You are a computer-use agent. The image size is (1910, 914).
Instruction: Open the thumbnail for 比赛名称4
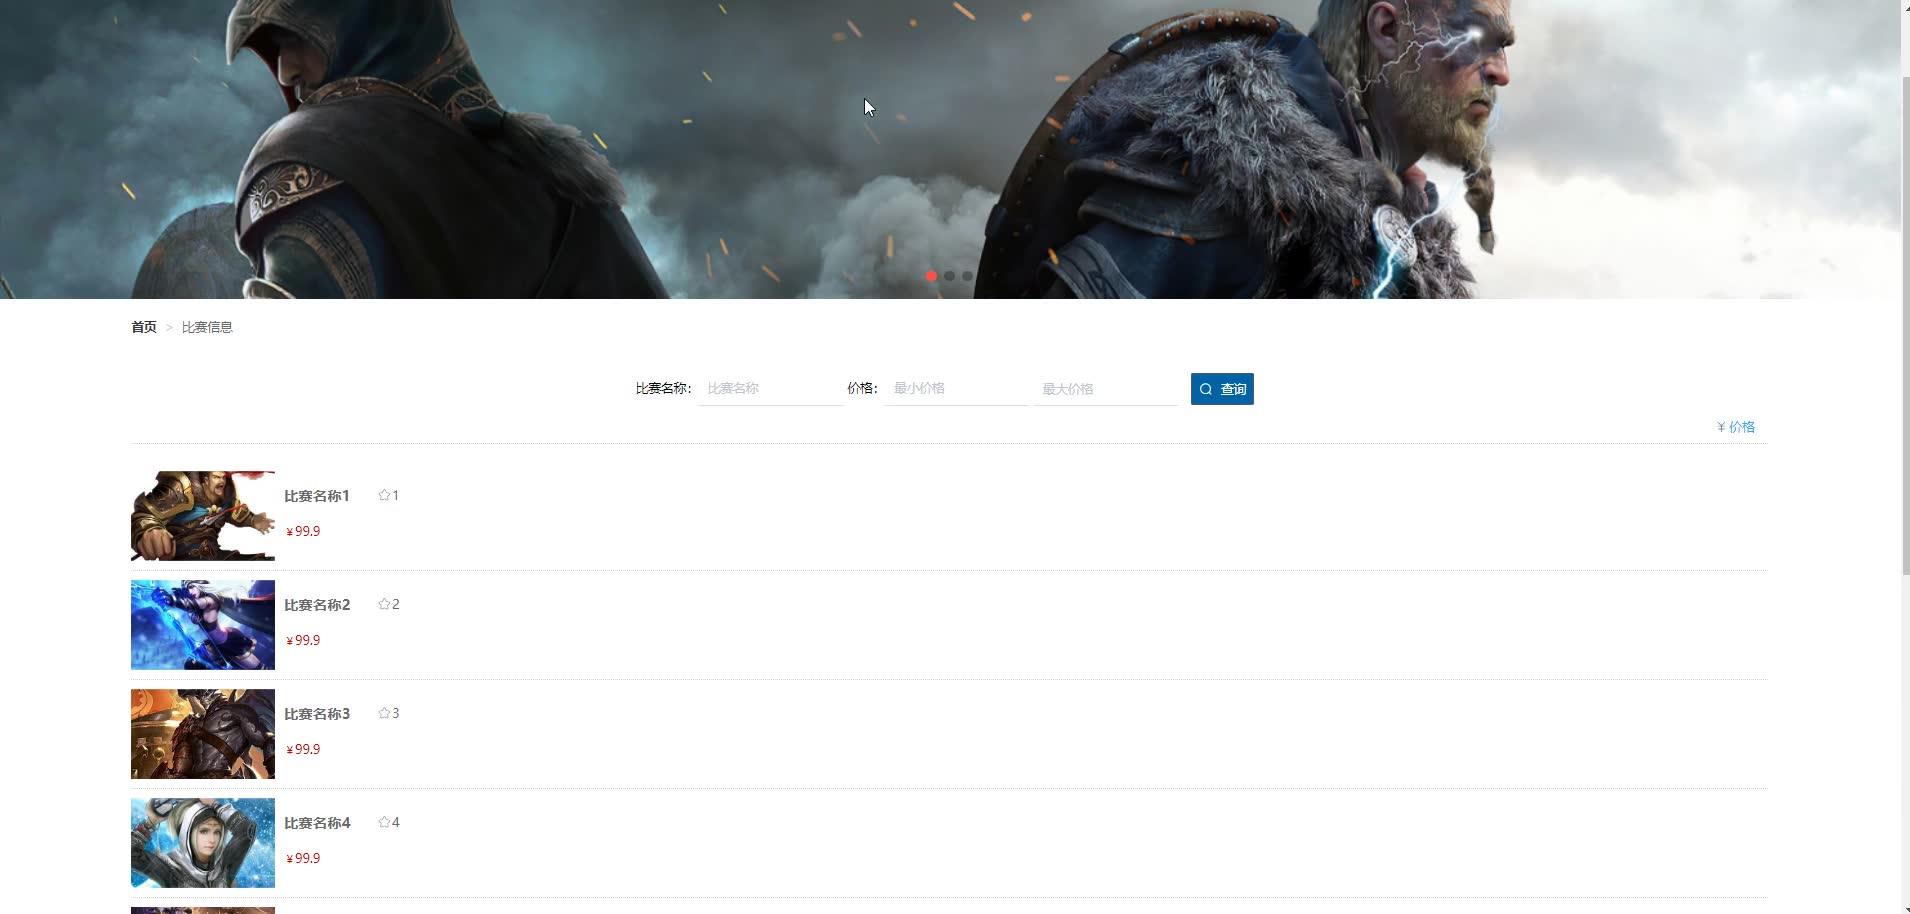click(x=203, y=843)
